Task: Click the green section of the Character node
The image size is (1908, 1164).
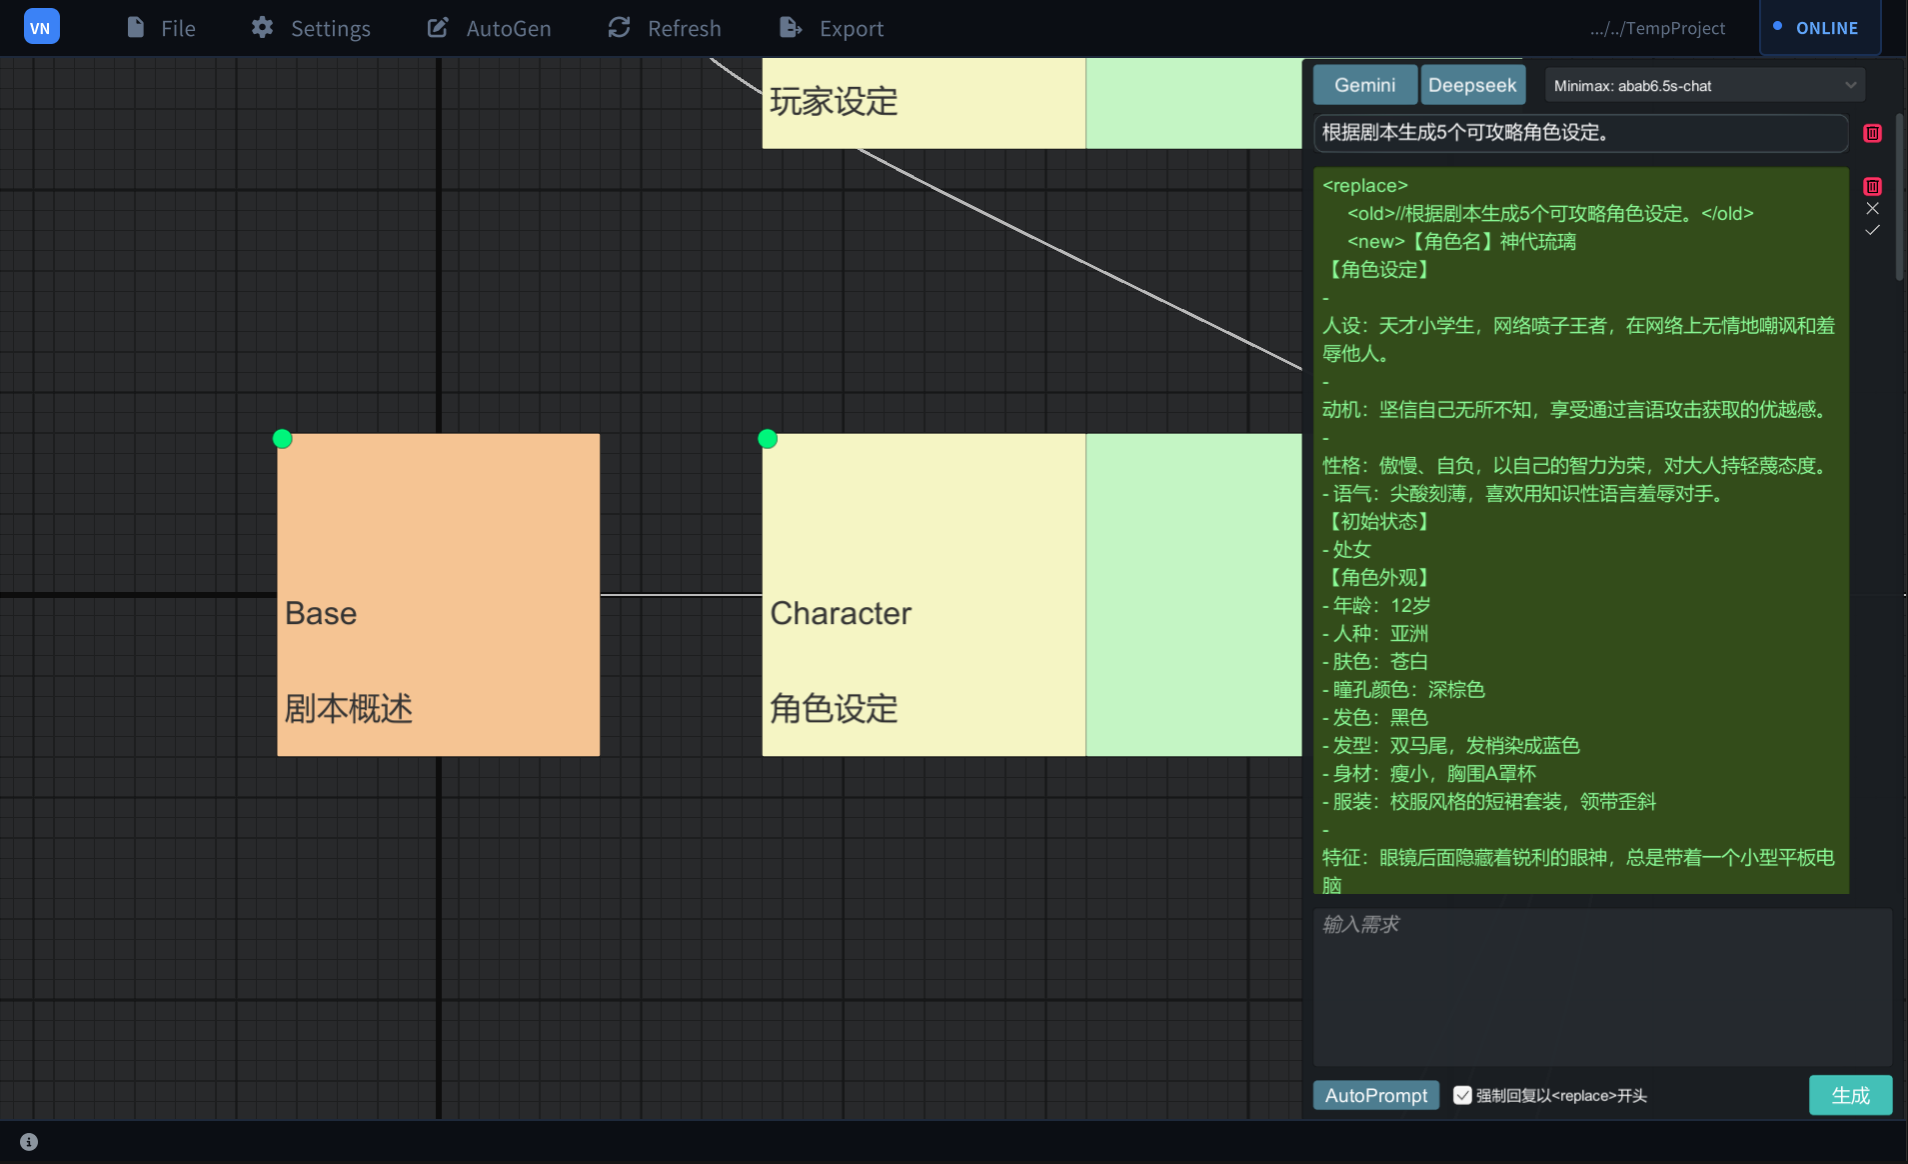Action: click(1193, 594)
